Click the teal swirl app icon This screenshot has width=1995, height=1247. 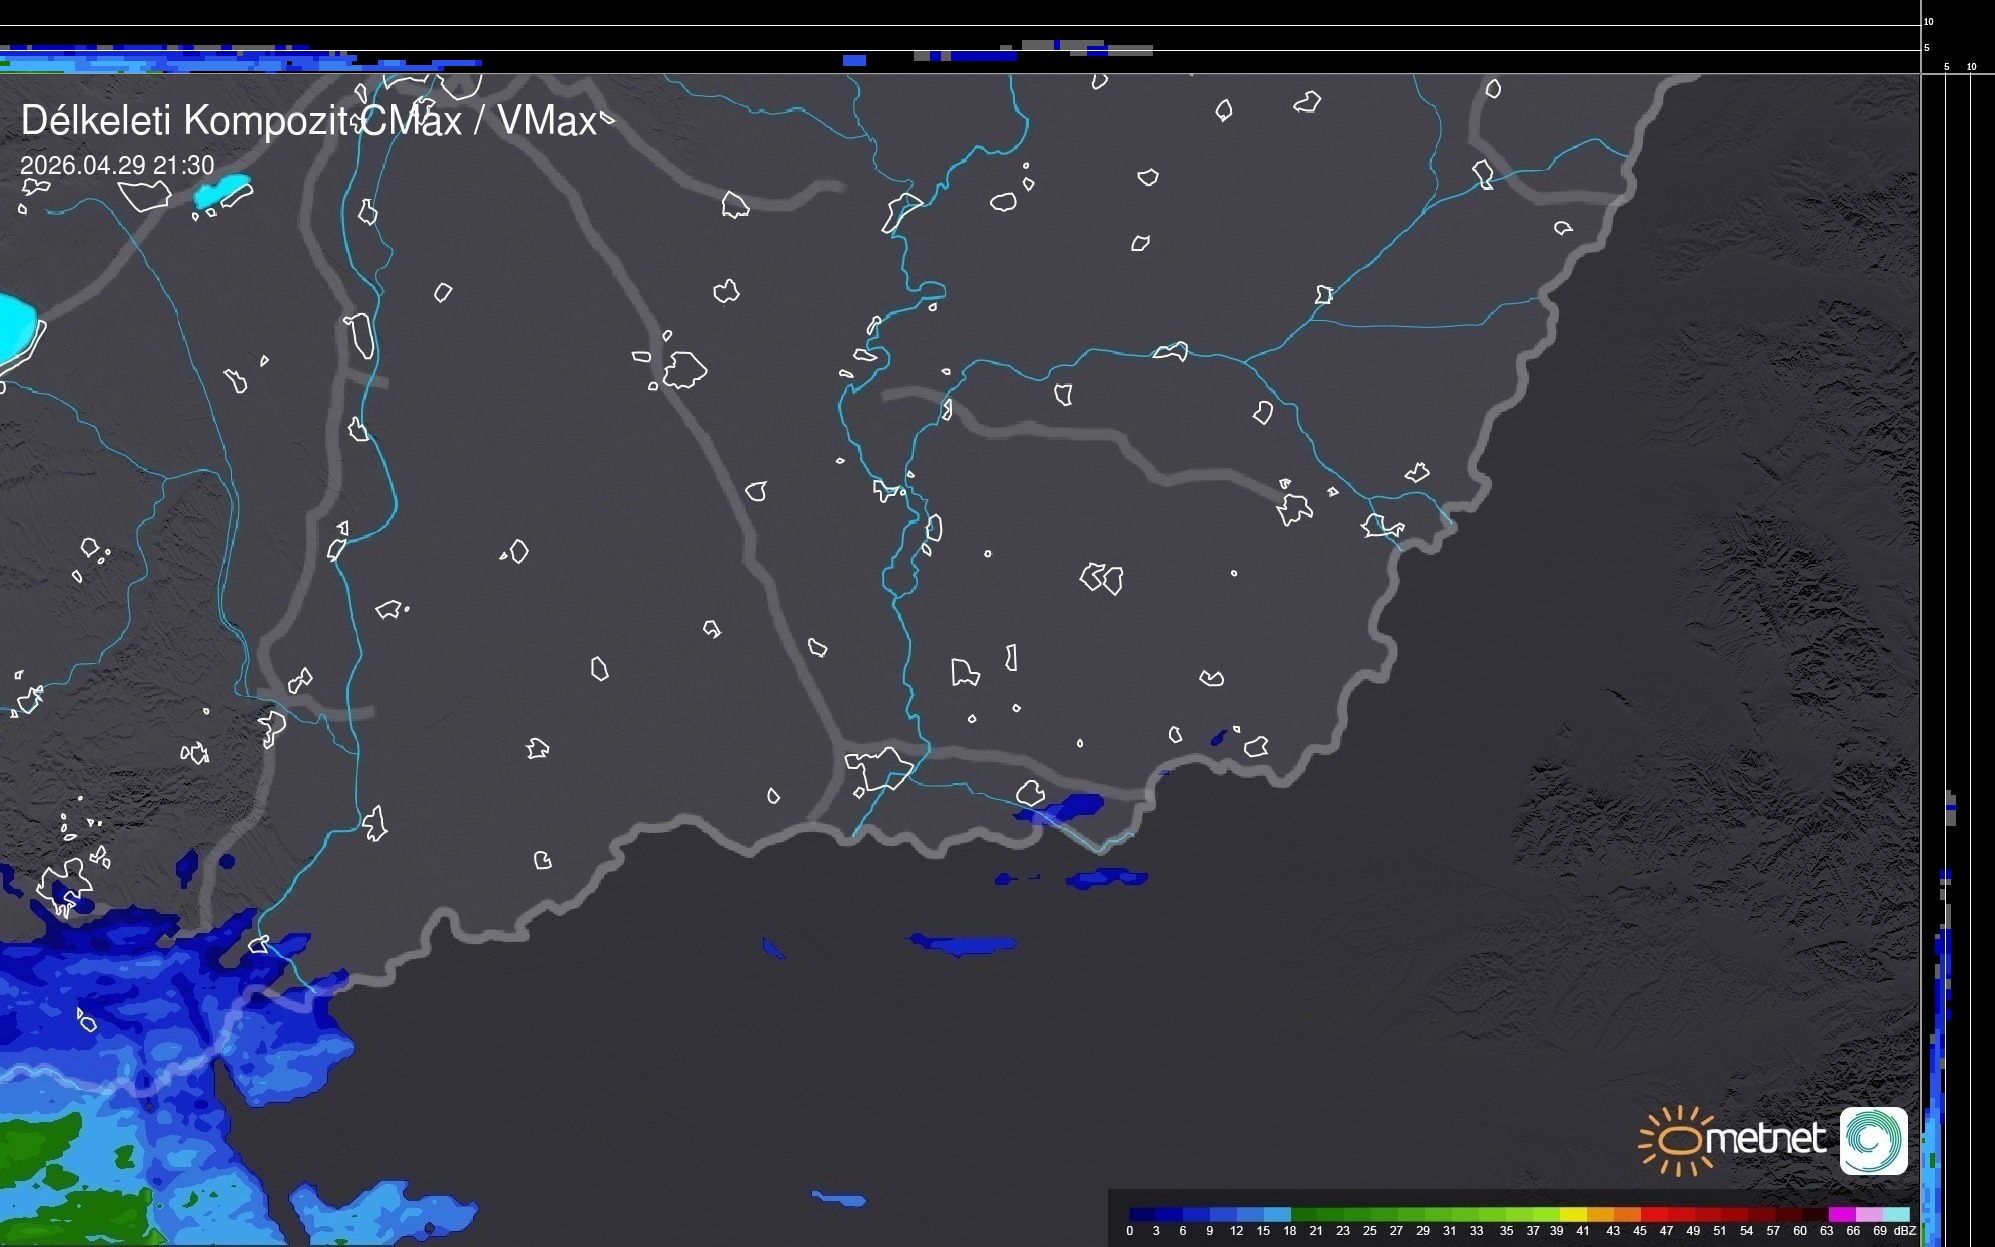1873,1140
